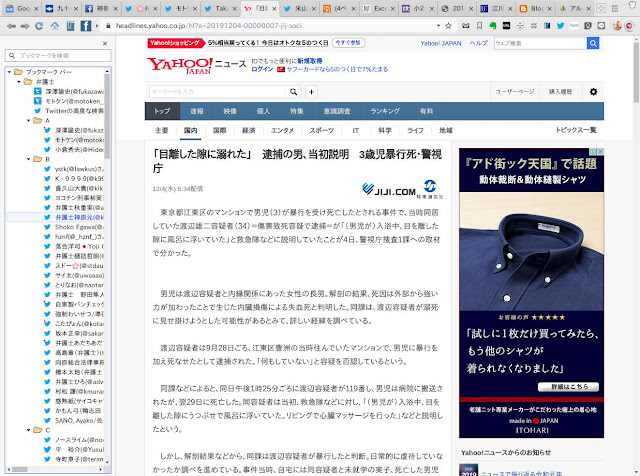Switch to the Facebook browser tab
Viewport: 640px width, 476px height.
tap(98, 8)
